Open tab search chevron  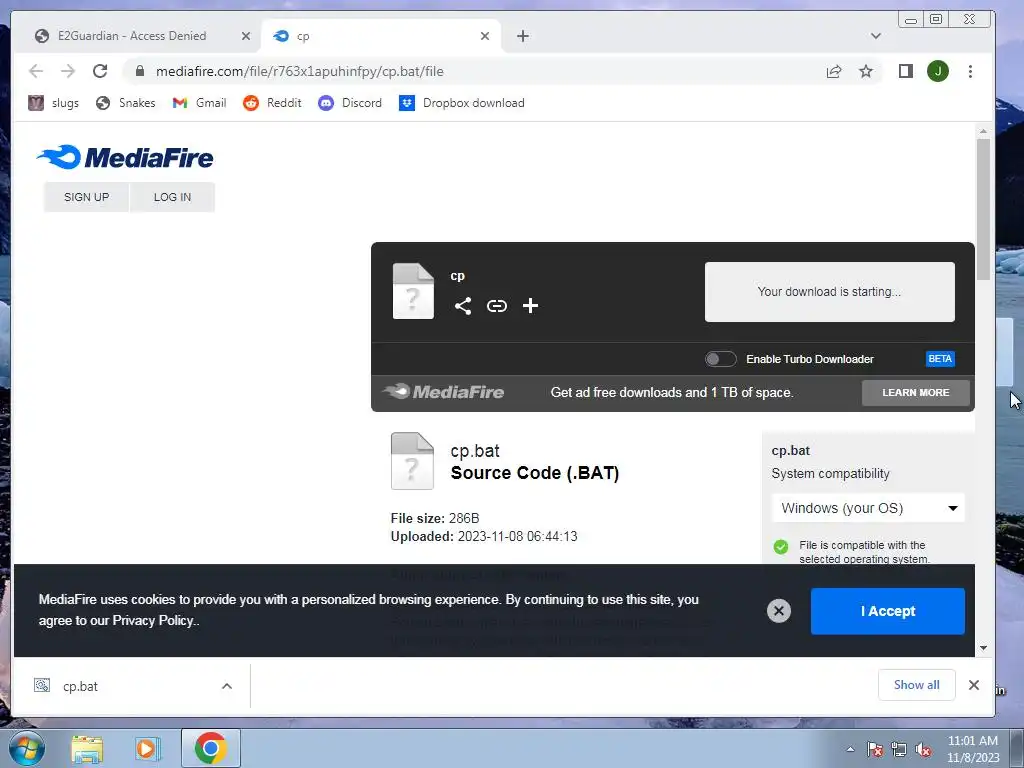pyautogui.click(x=876, y=36)
